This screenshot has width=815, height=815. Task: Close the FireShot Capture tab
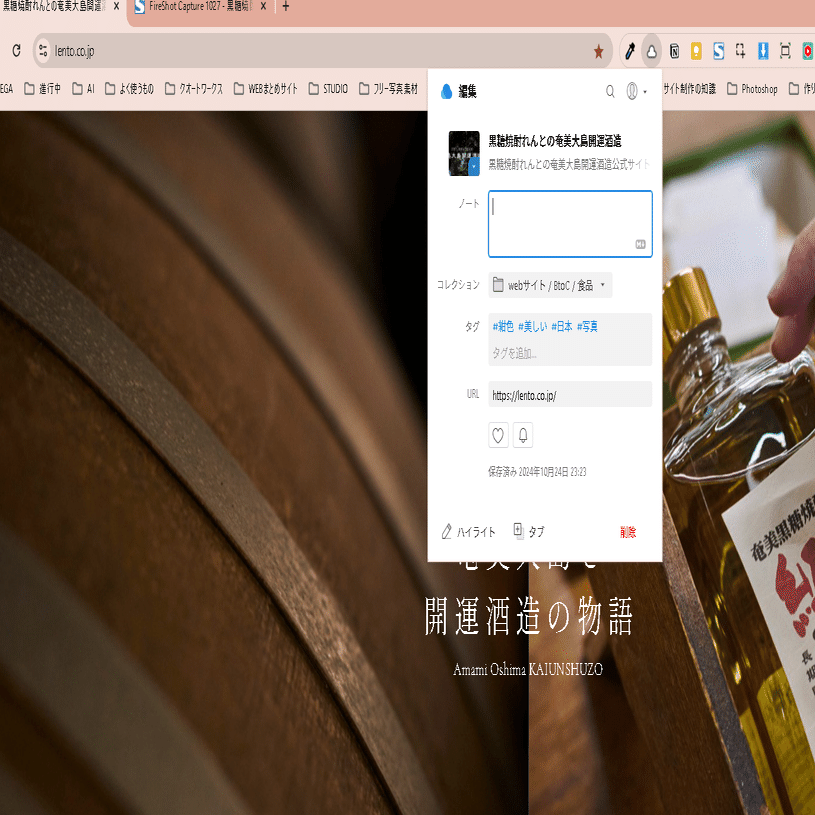264,6
